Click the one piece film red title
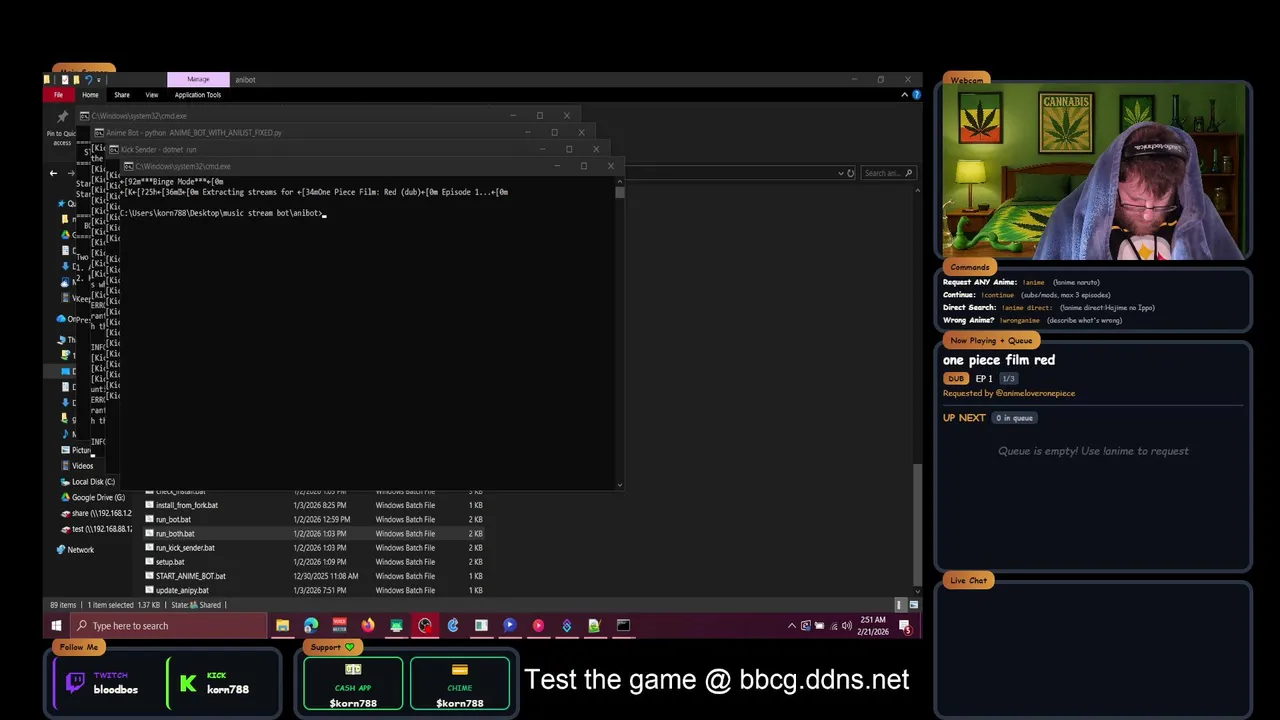 click(x=998, y=360)
